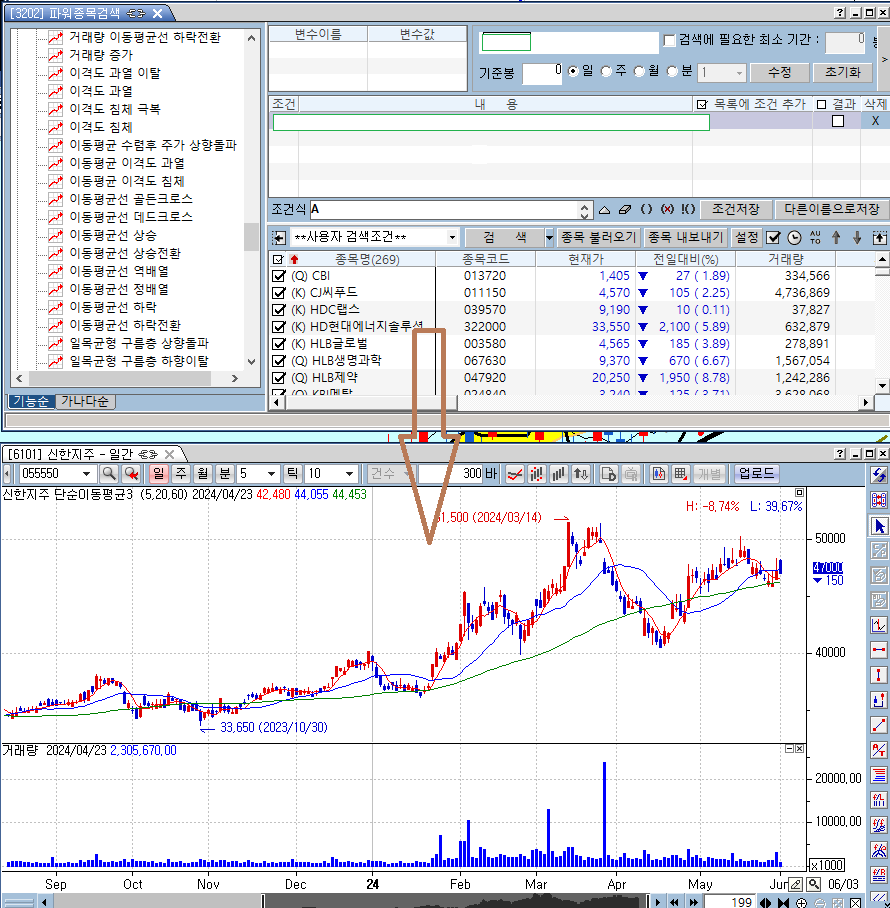Image resolution: width=890 pixels, height=908 pixels.
Task: Click the up arrow icon in search toolbar
Action: (x=836, y=238)
